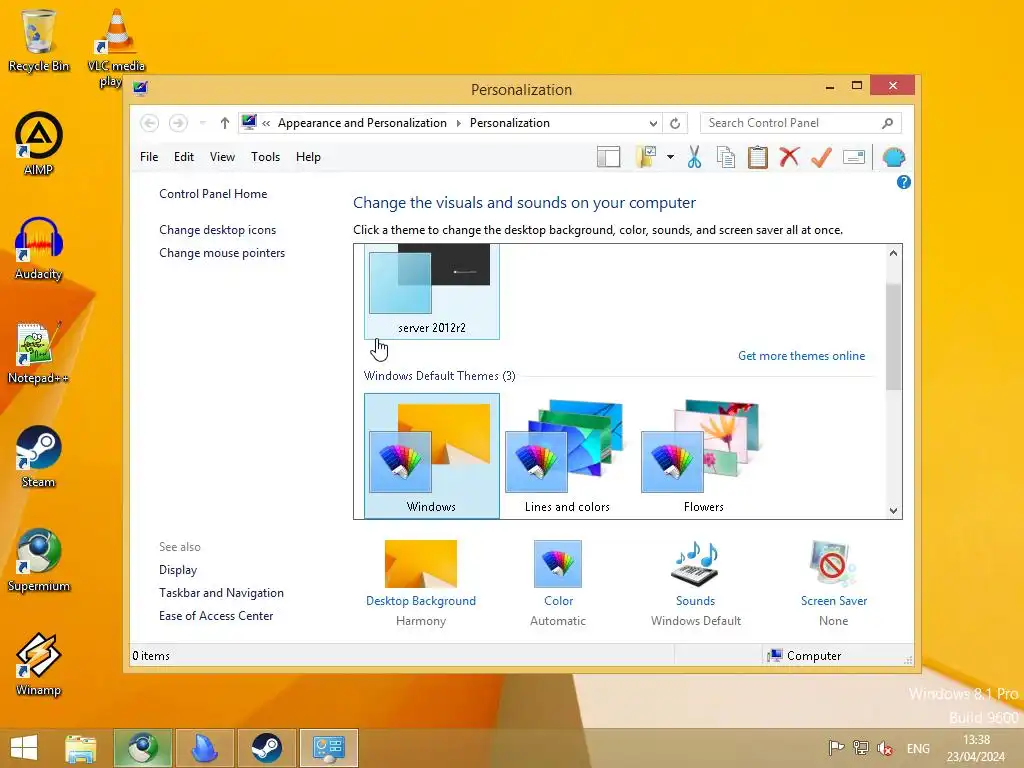Click the rename box toolbar icon
The image size is (1024, 768).
coord(854,157)
